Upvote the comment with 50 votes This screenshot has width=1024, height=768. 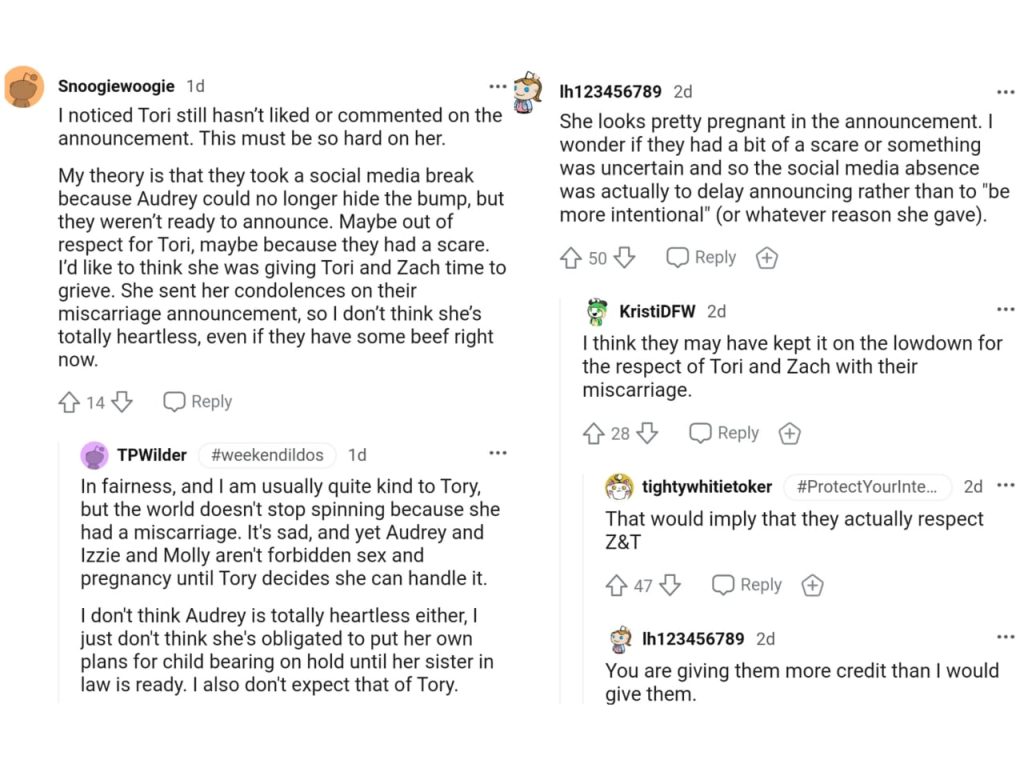(x=571, y=258)
